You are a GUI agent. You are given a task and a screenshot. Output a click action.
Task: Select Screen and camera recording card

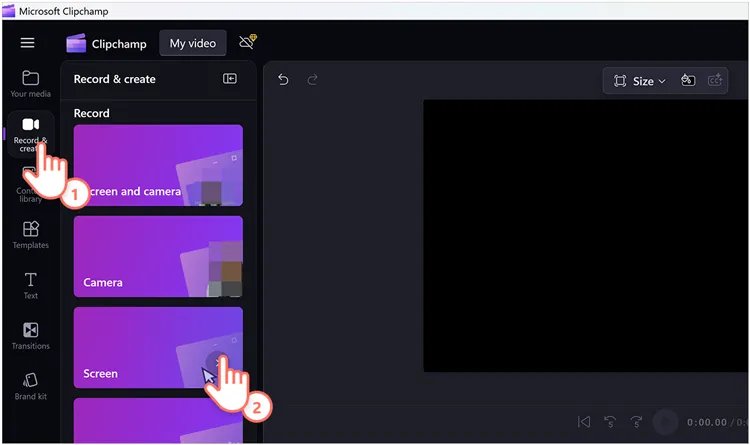(158, 166)
